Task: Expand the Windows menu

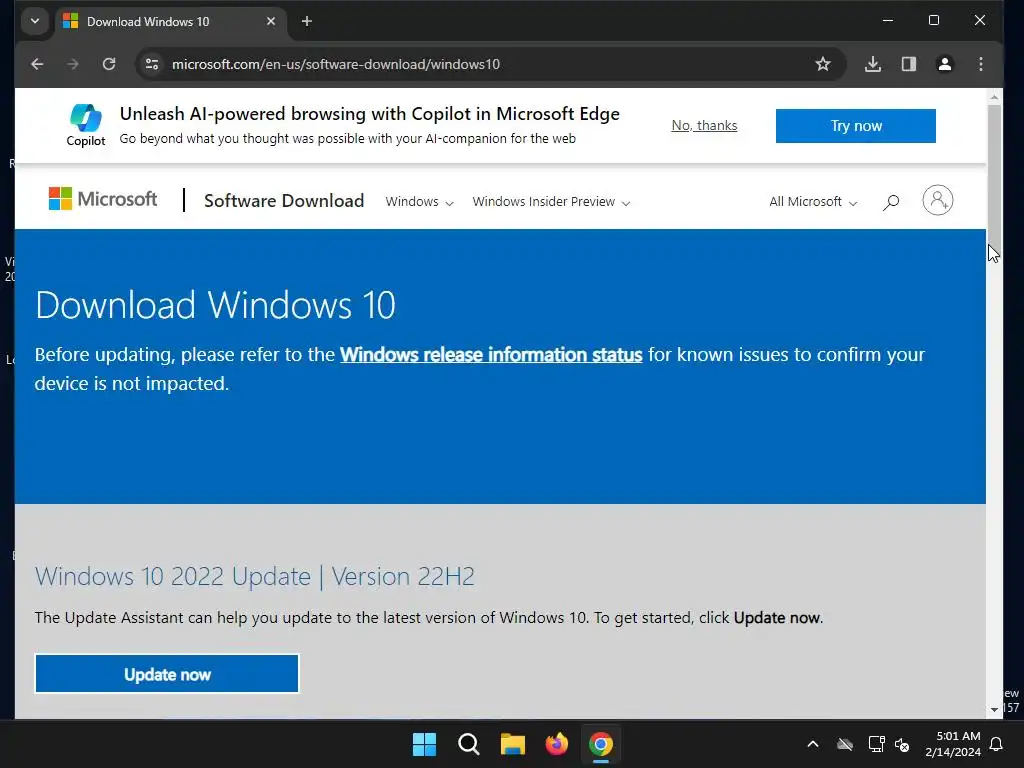Action: pos(419,202)
